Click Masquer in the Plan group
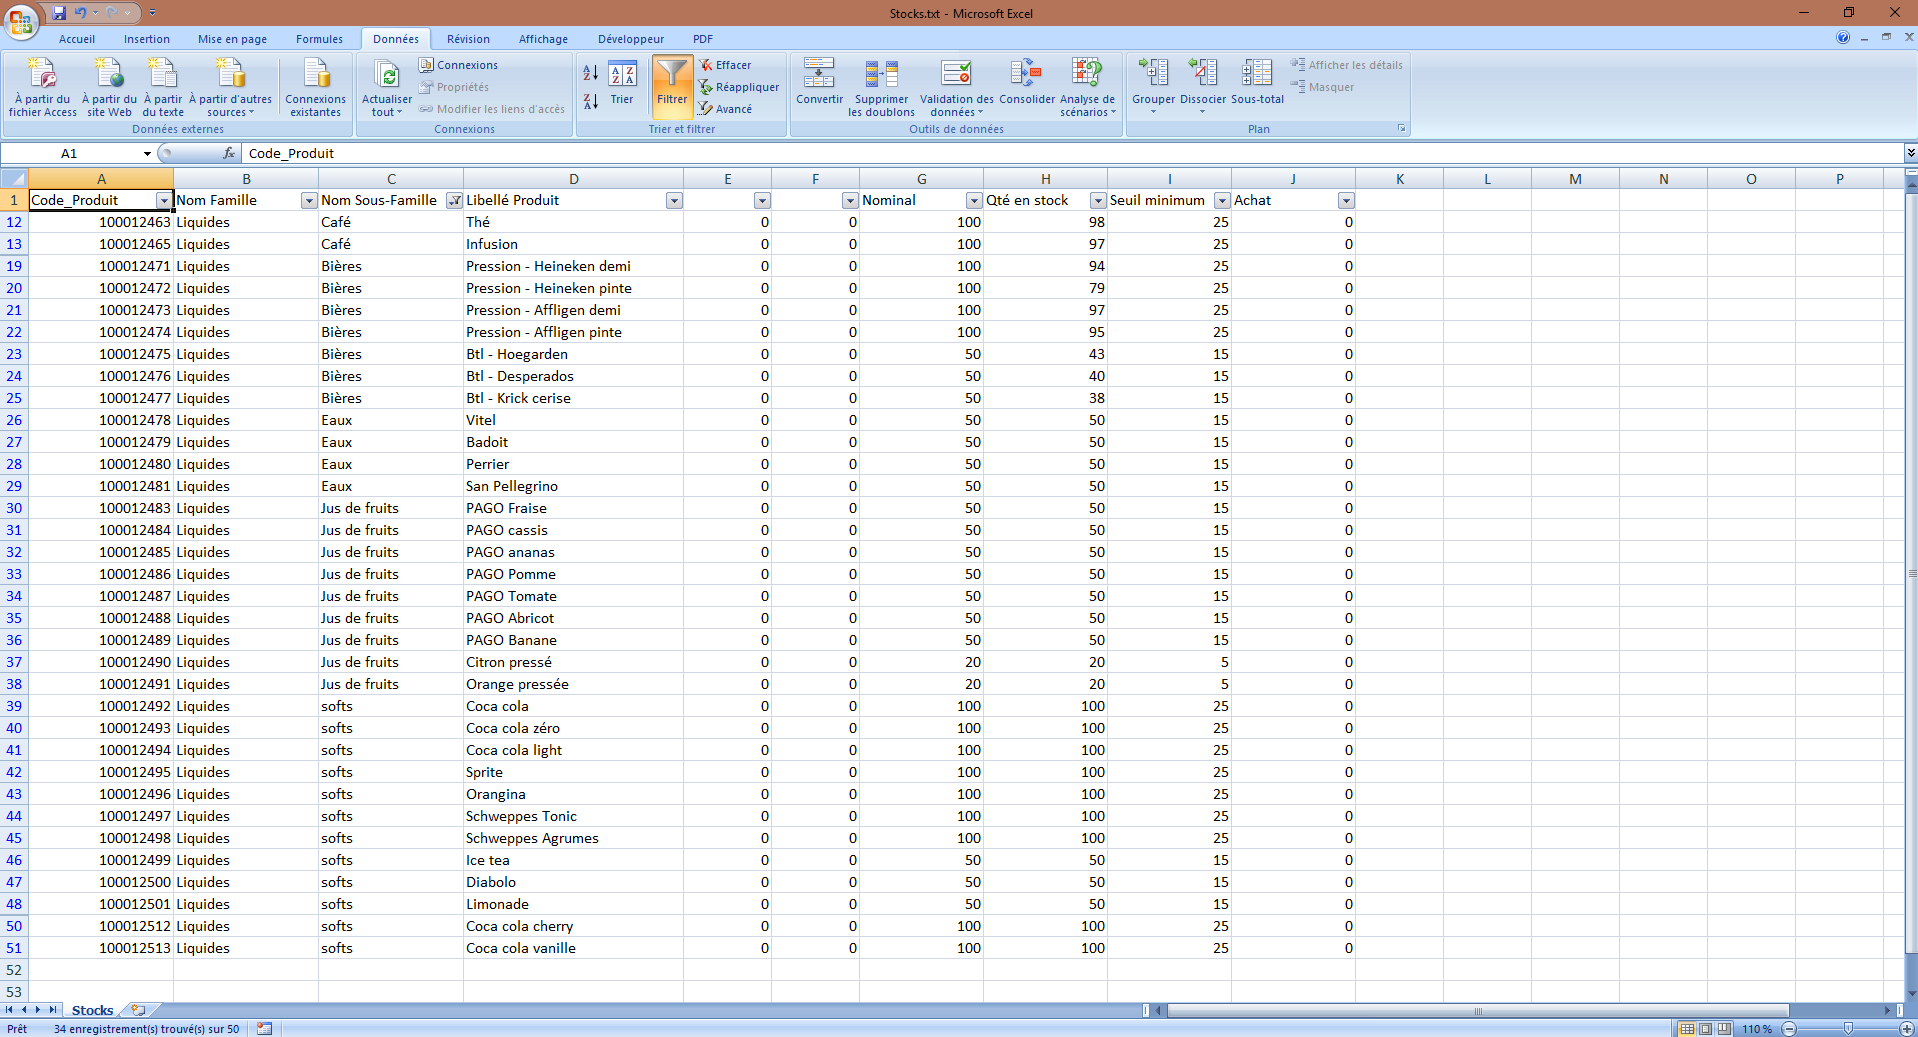 pos(1322,87)
